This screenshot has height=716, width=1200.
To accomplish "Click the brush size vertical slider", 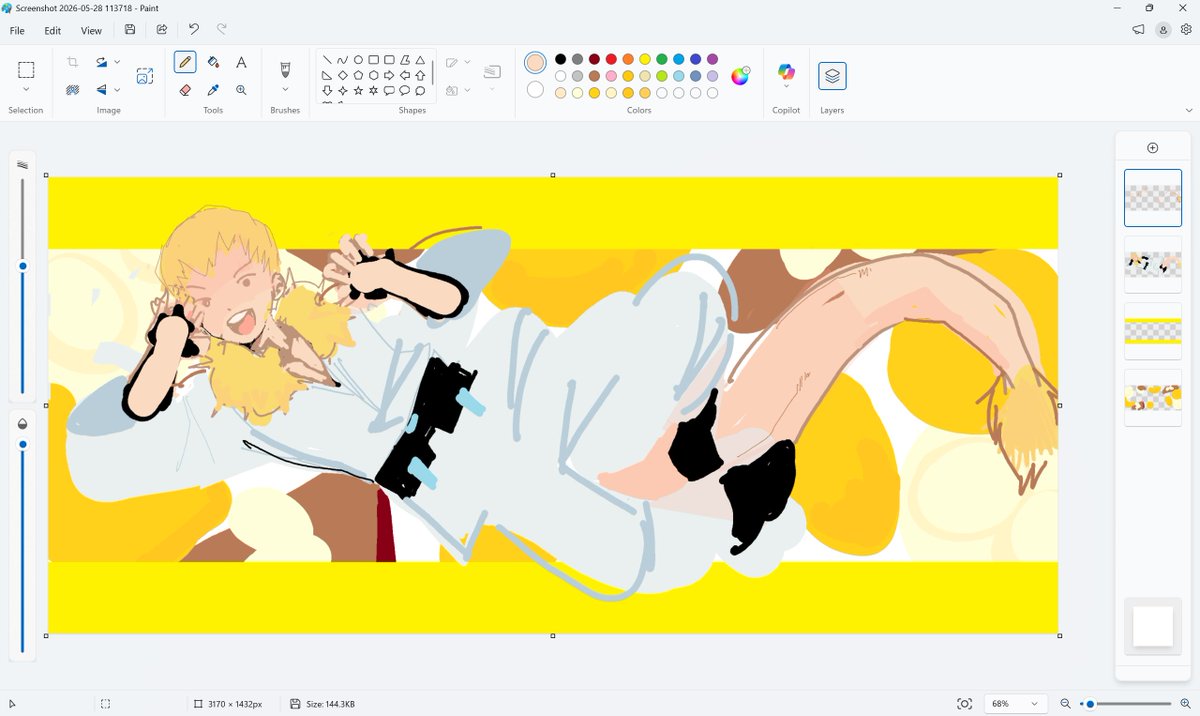I will 22,285.
